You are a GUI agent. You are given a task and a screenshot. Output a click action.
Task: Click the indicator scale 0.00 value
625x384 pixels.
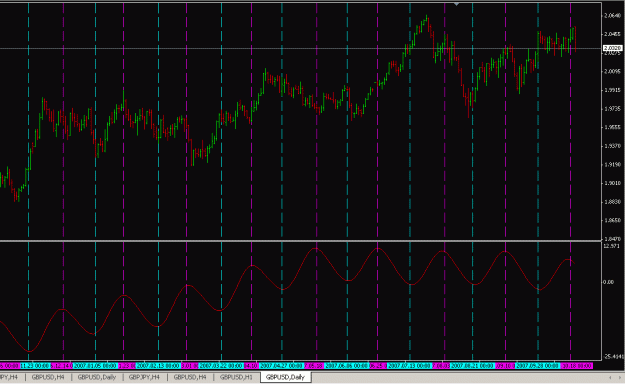point(609,282)
